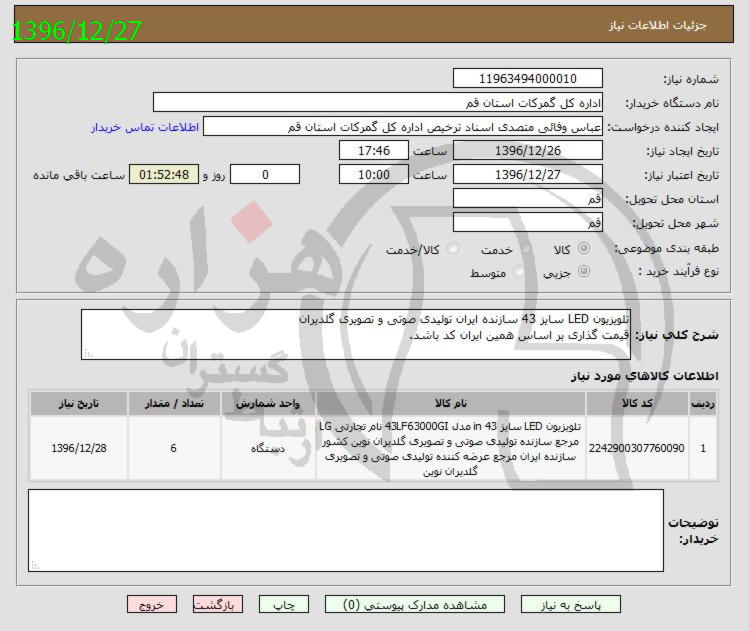Select the کالا radio button
The width and height of the screenshot is (749, 631).
[584, 248]
